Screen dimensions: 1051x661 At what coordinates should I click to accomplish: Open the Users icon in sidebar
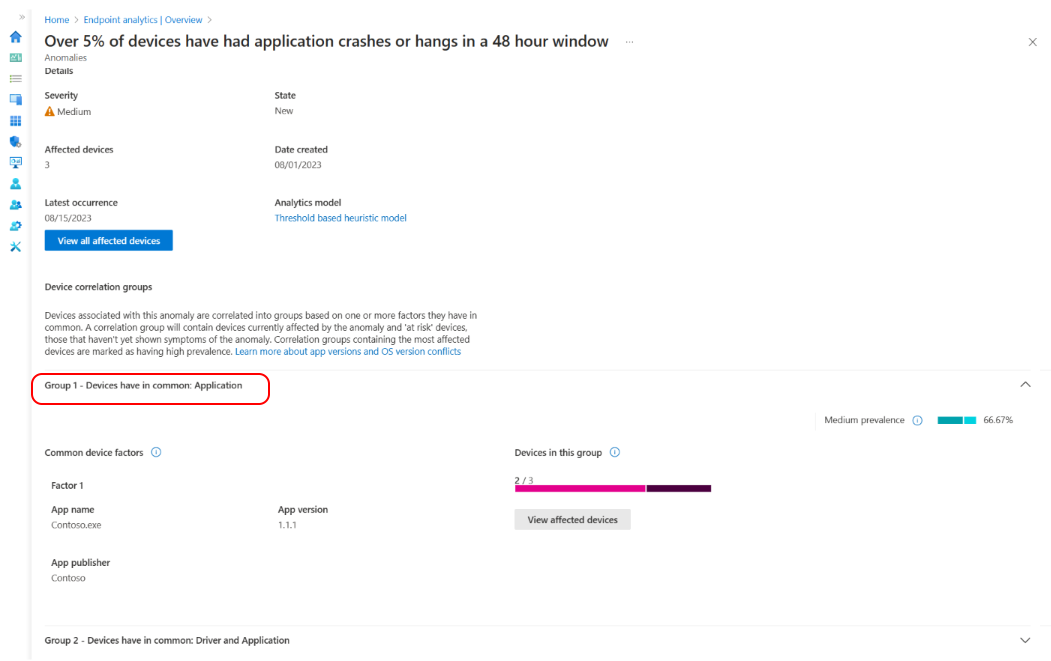(15, 184)
